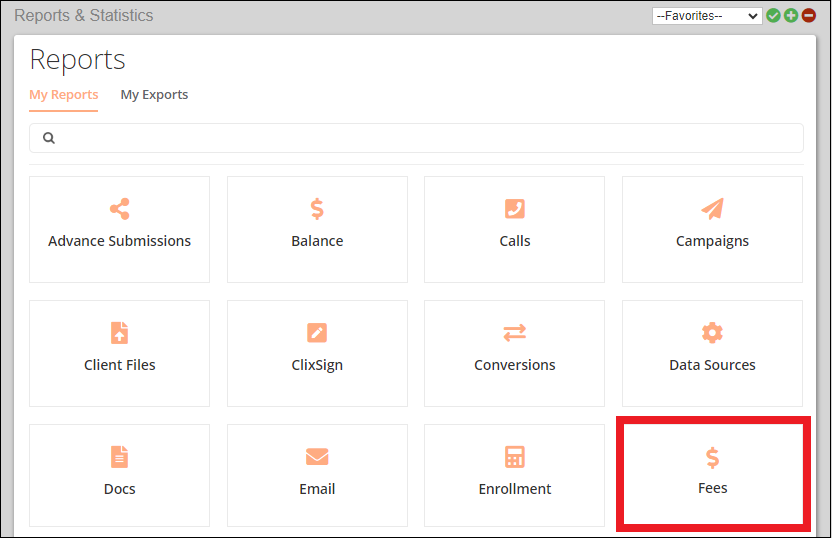Open the Docs report label

coord(119,489)
